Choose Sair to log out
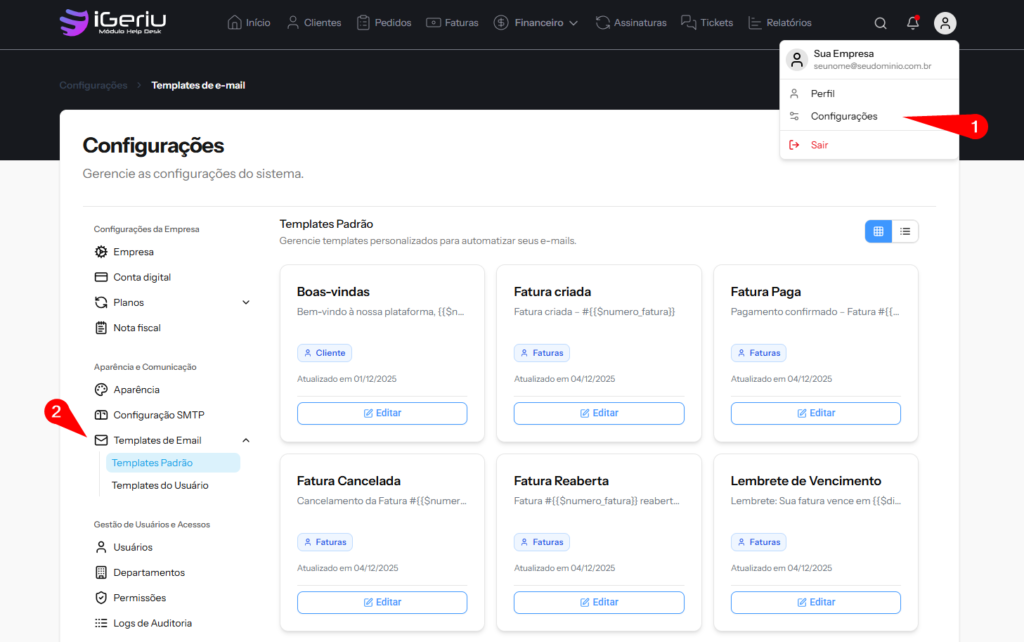This screenshot has width=1024, height=642. 819,145
